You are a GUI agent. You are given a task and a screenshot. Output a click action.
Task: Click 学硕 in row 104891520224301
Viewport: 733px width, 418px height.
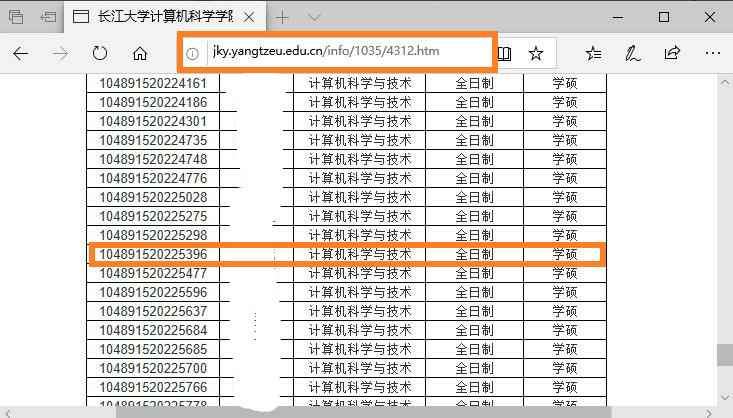pyautogui.click(x=564, y=122)
